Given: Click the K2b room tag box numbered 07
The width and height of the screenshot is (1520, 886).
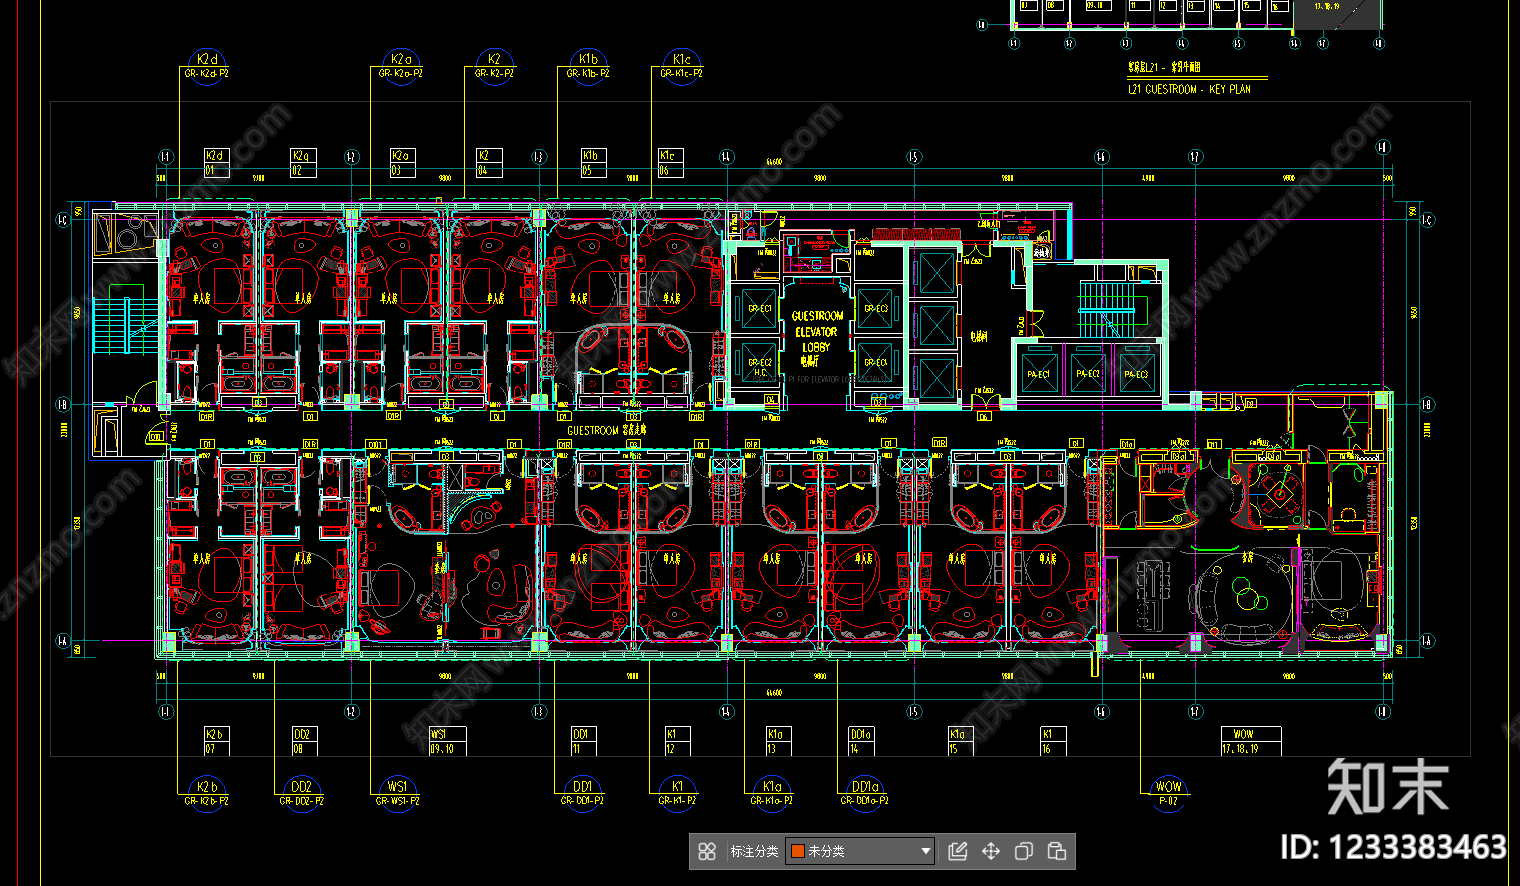Looking at the screenshot, I should pyautogui.click(x=215, y=741).
